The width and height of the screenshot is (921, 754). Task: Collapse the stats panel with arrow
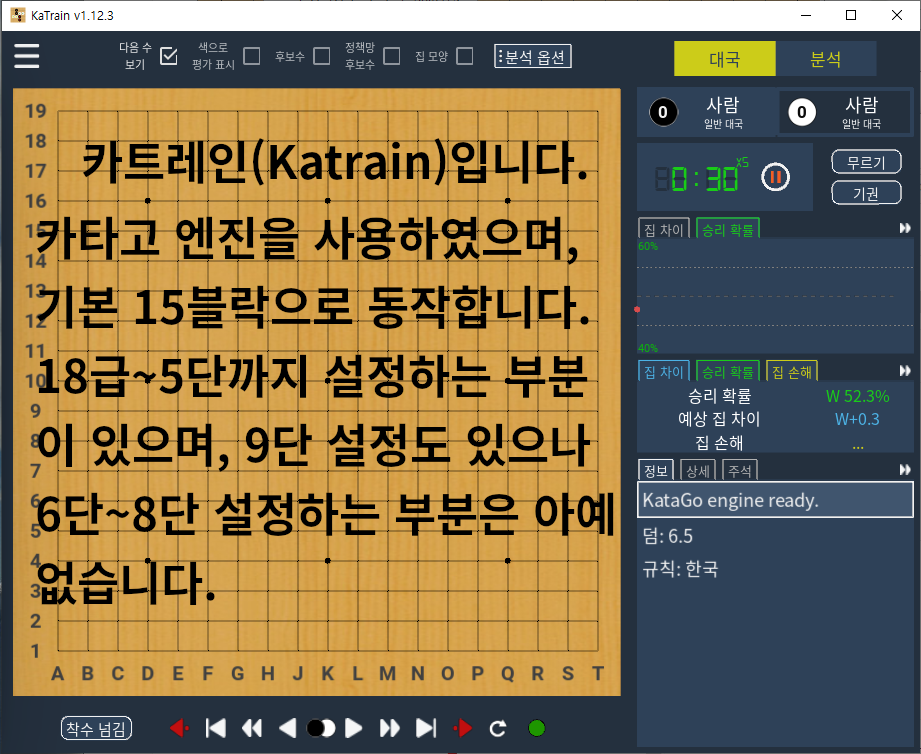[905, 371]
